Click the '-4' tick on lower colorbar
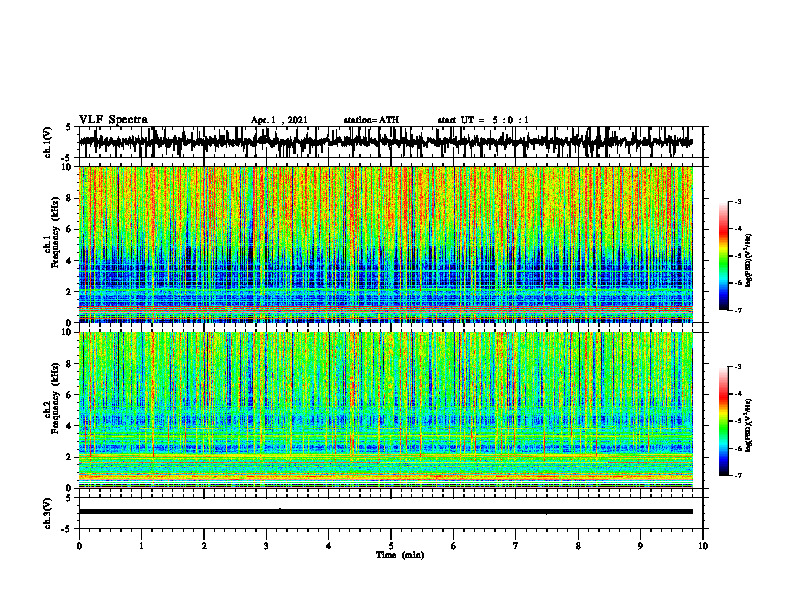 pyautogui.click(x=738, y=394)
